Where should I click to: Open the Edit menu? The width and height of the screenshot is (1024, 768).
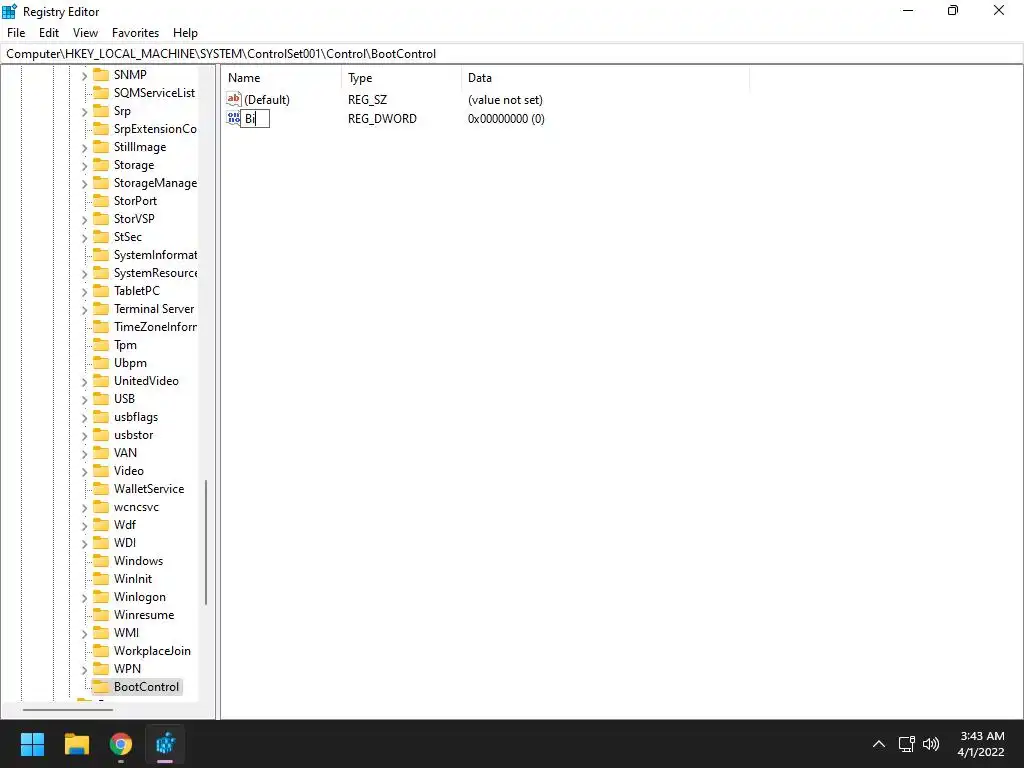click(x=49, y=33)
